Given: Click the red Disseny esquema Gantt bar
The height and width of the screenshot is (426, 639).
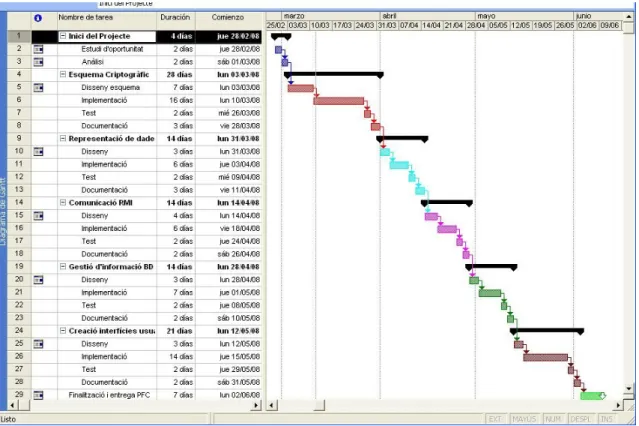Looking at the screenshot, I should [x=301, y=88].
